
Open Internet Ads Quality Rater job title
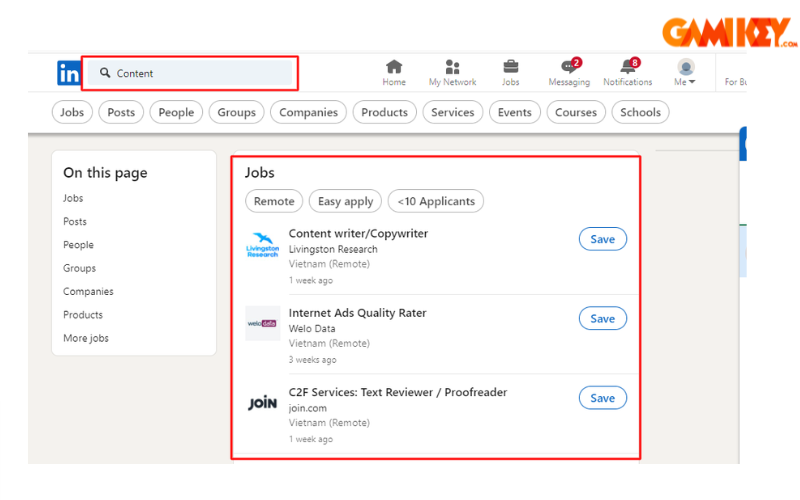pos(358,313)
